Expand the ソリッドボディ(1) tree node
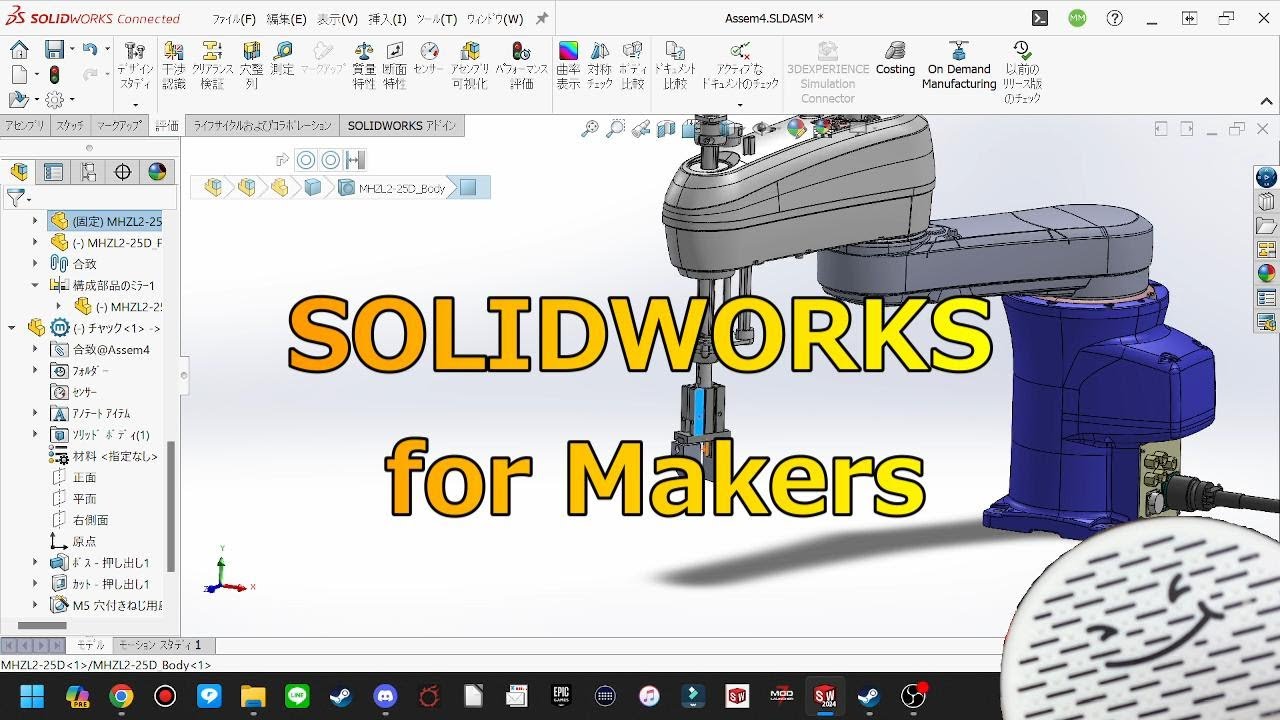1280x720 pixels. pyautogui.click(x=35, y=434)
